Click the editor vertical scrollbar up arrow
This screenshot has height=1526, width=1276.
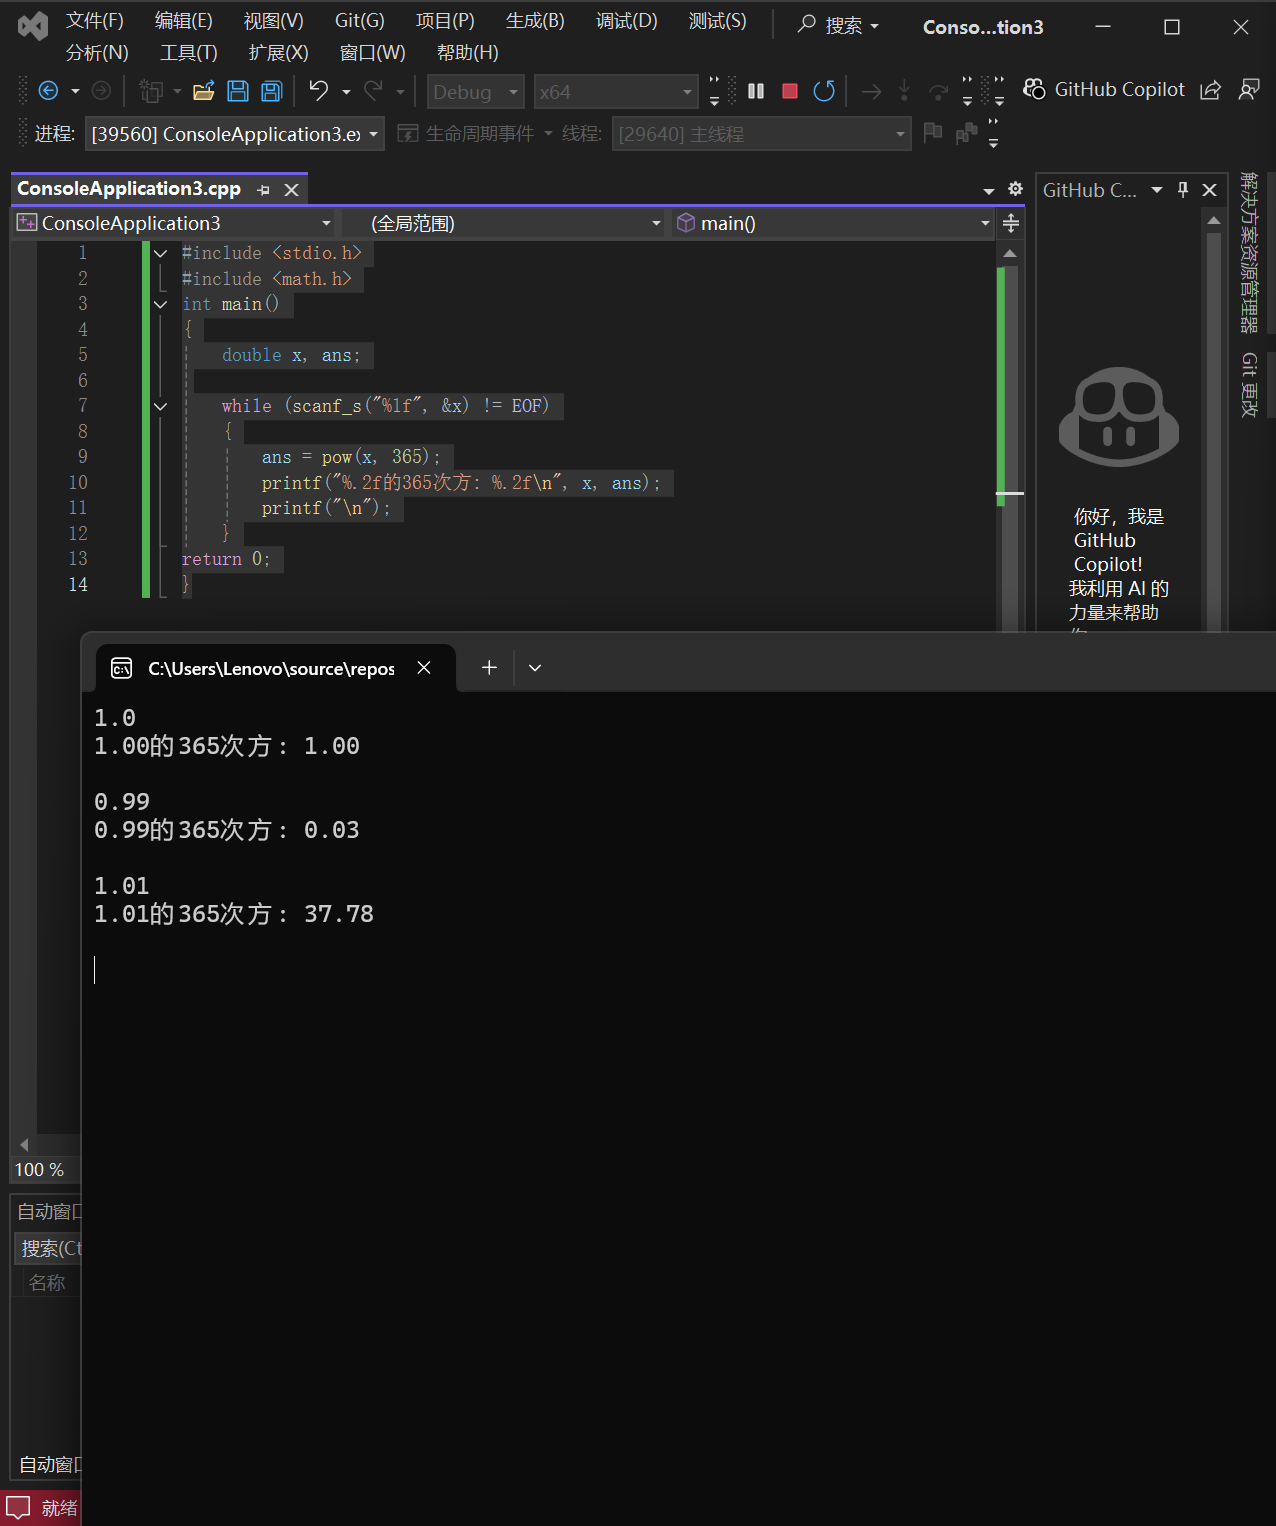pyautogui.click(x=1010, y=253)
